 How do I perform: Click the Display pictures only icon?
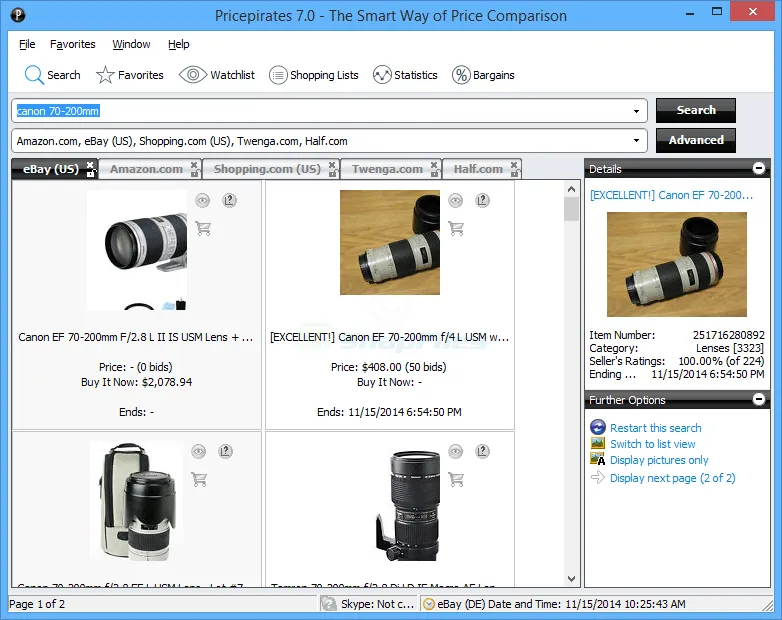(x=597, y=459)
